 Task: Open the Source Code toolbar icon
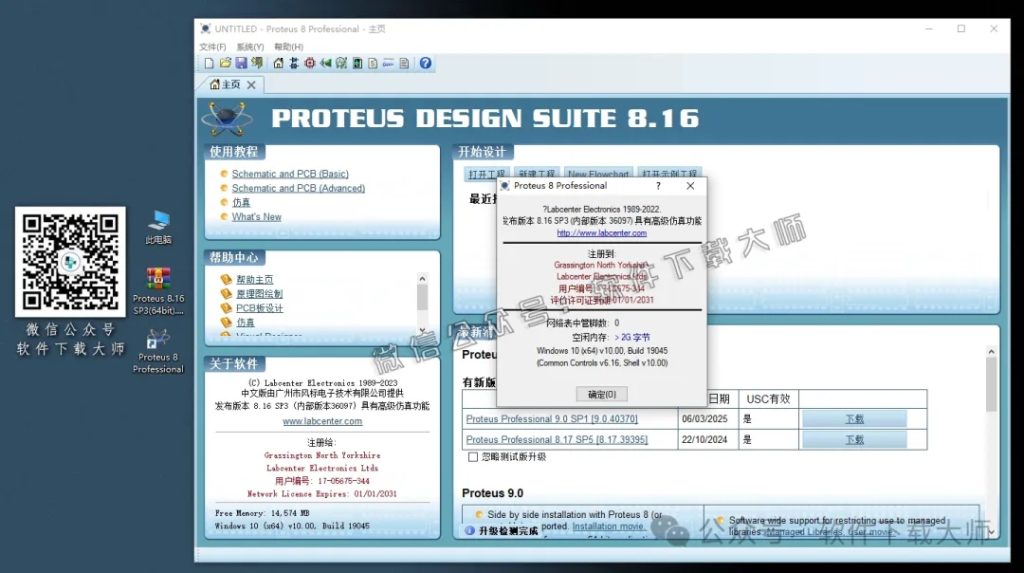[389, 63]
